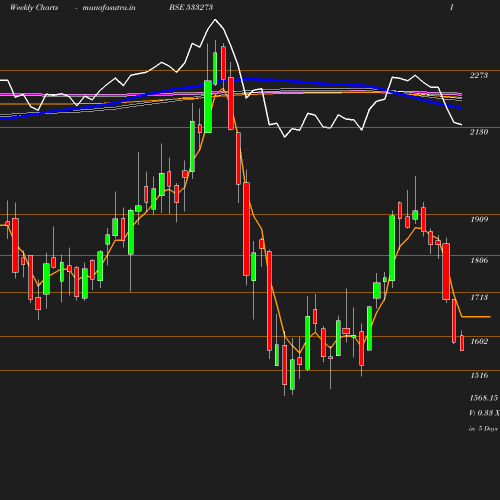Viewport: 500px width, 500px height.
Task: Click the peak of the white indicator line
Action: 215,20
